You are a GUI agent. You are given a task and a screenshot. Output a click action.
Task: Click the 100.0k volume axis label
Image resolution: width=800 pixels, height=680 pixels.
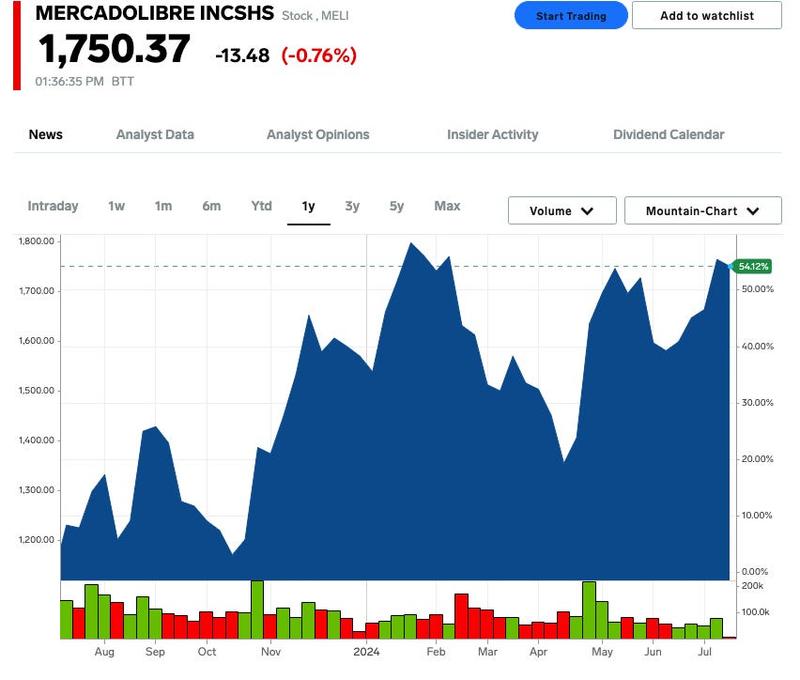pos(755,612)
